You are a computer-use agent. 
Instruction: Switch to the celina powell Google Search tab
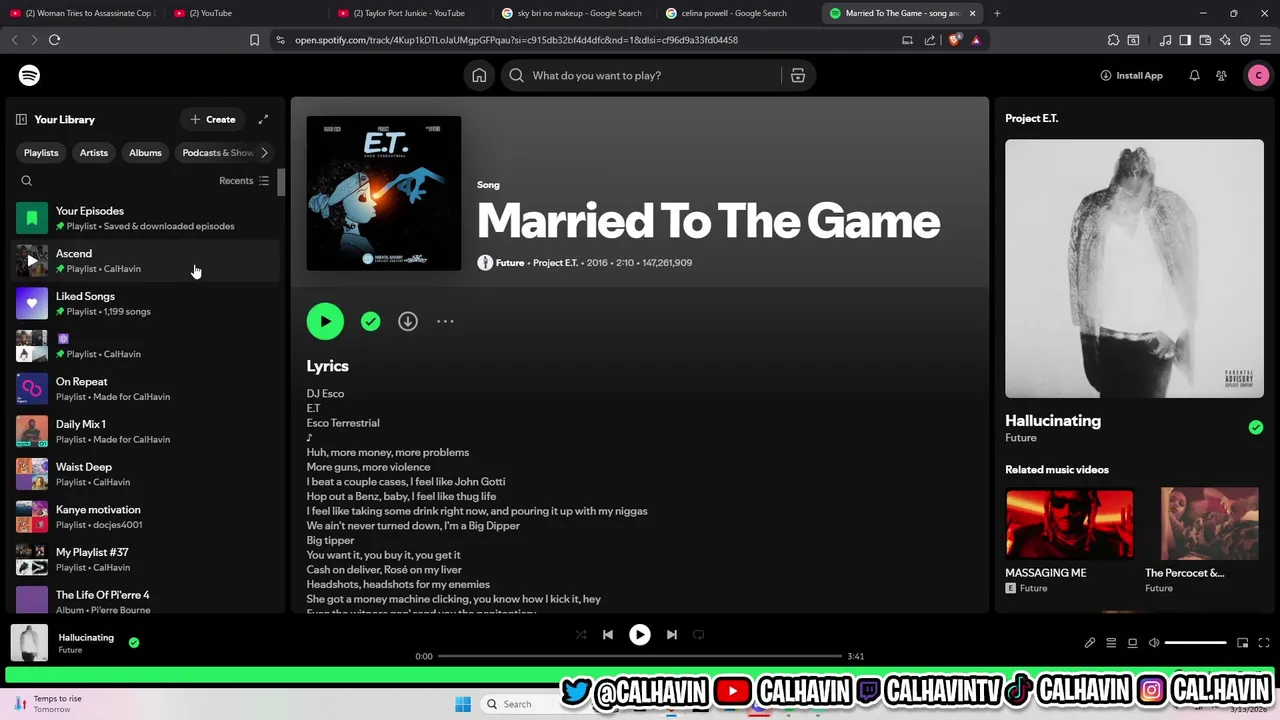click(x=736, y=13)
